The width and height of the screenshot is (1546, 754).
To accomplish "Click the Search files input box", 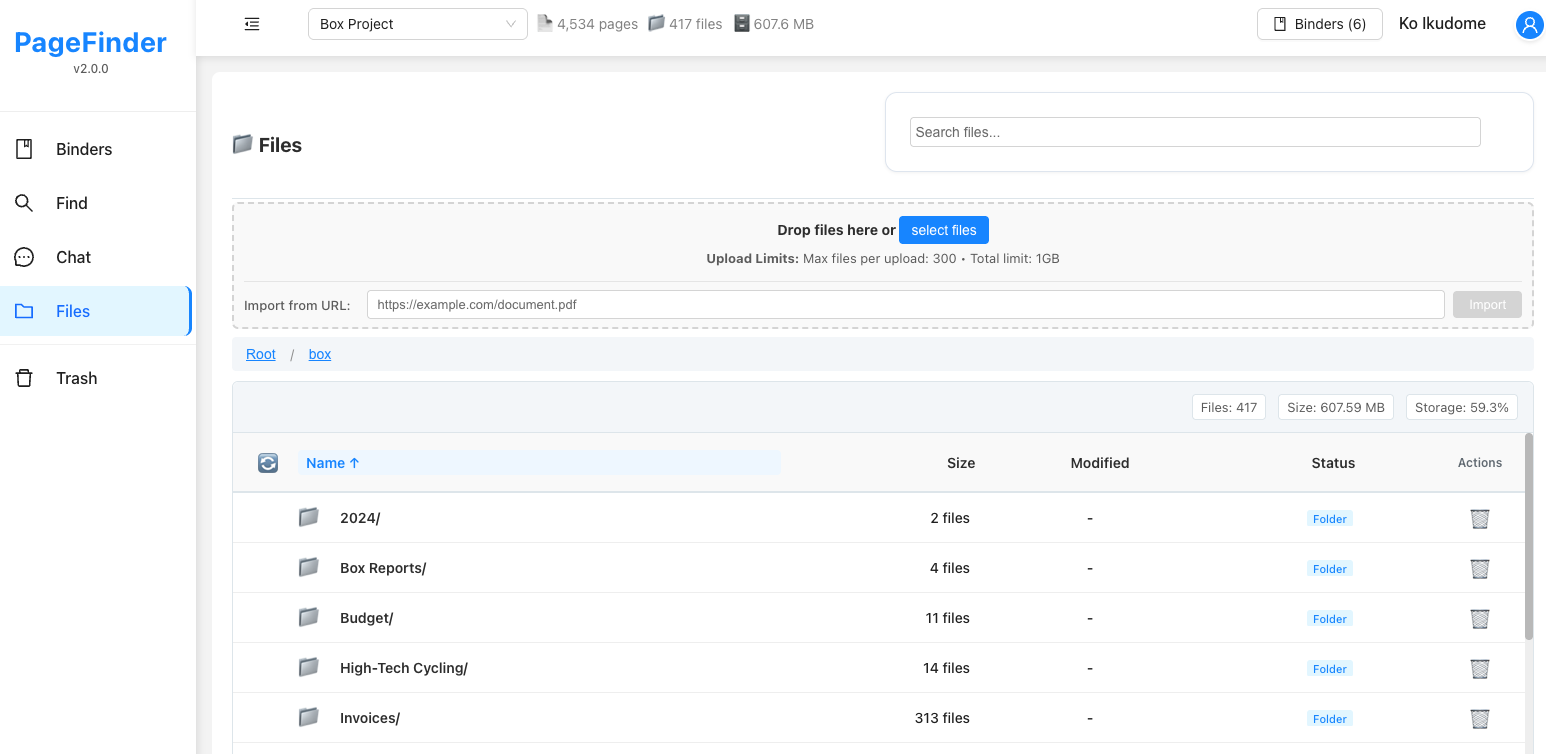I will 1195,131.
